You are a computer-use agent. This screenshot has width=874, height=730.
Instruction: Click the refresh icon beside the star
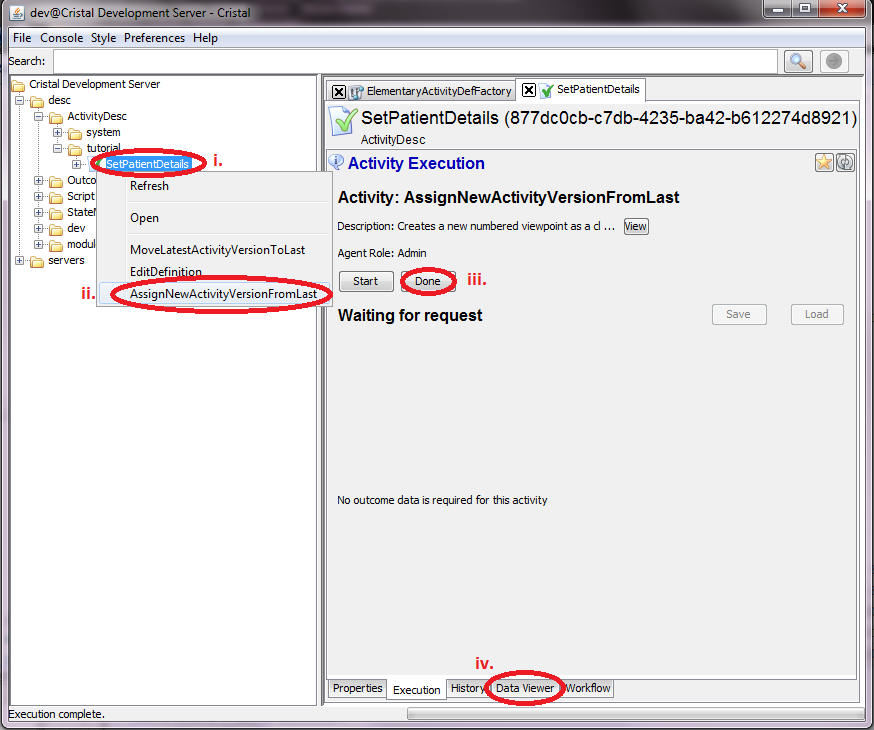(x=845, y=162)
